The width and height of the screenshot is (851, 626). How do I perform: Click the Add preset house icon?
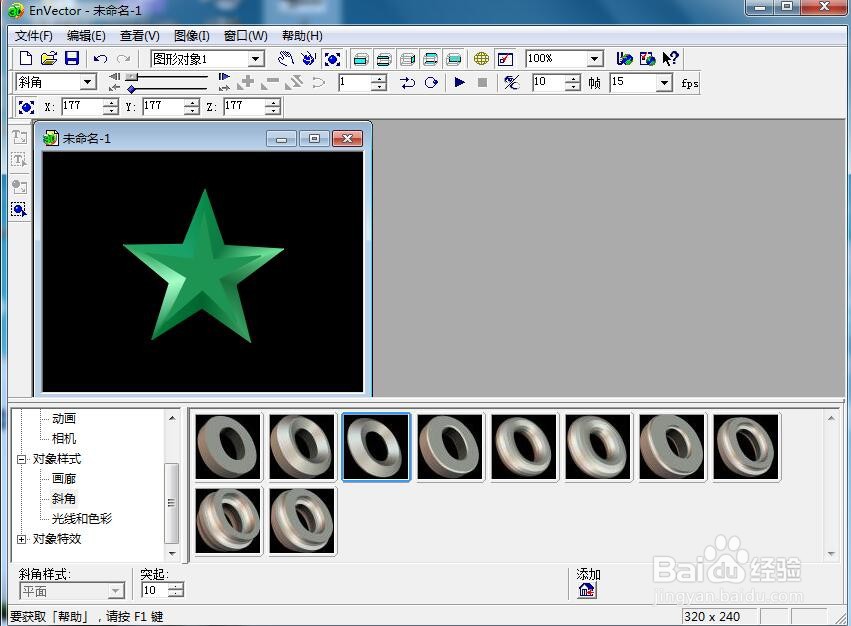coord(587,590)
